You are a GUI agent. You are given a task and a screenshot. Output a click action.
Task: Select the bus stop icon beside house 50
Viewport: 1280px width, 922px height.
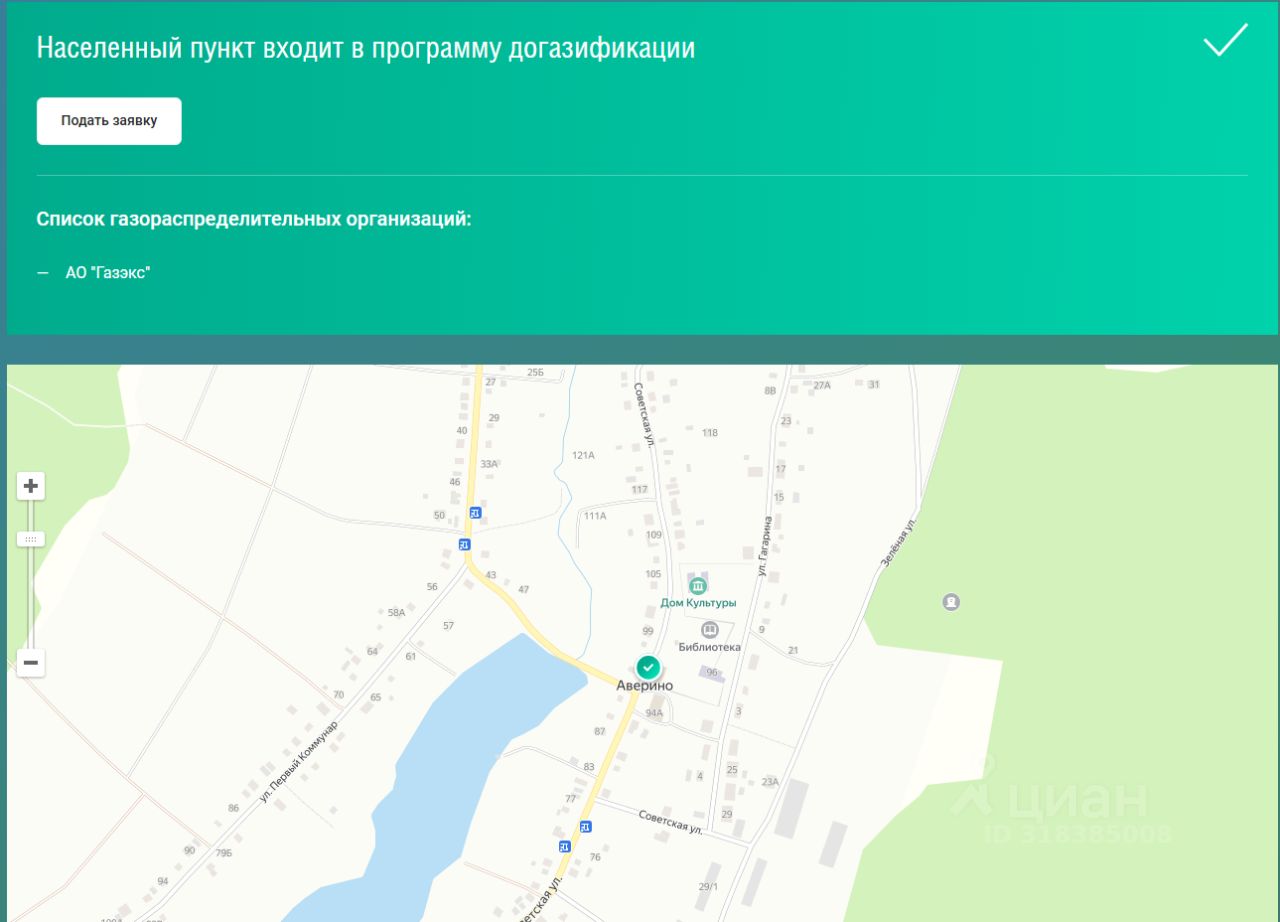coord(475,513)
